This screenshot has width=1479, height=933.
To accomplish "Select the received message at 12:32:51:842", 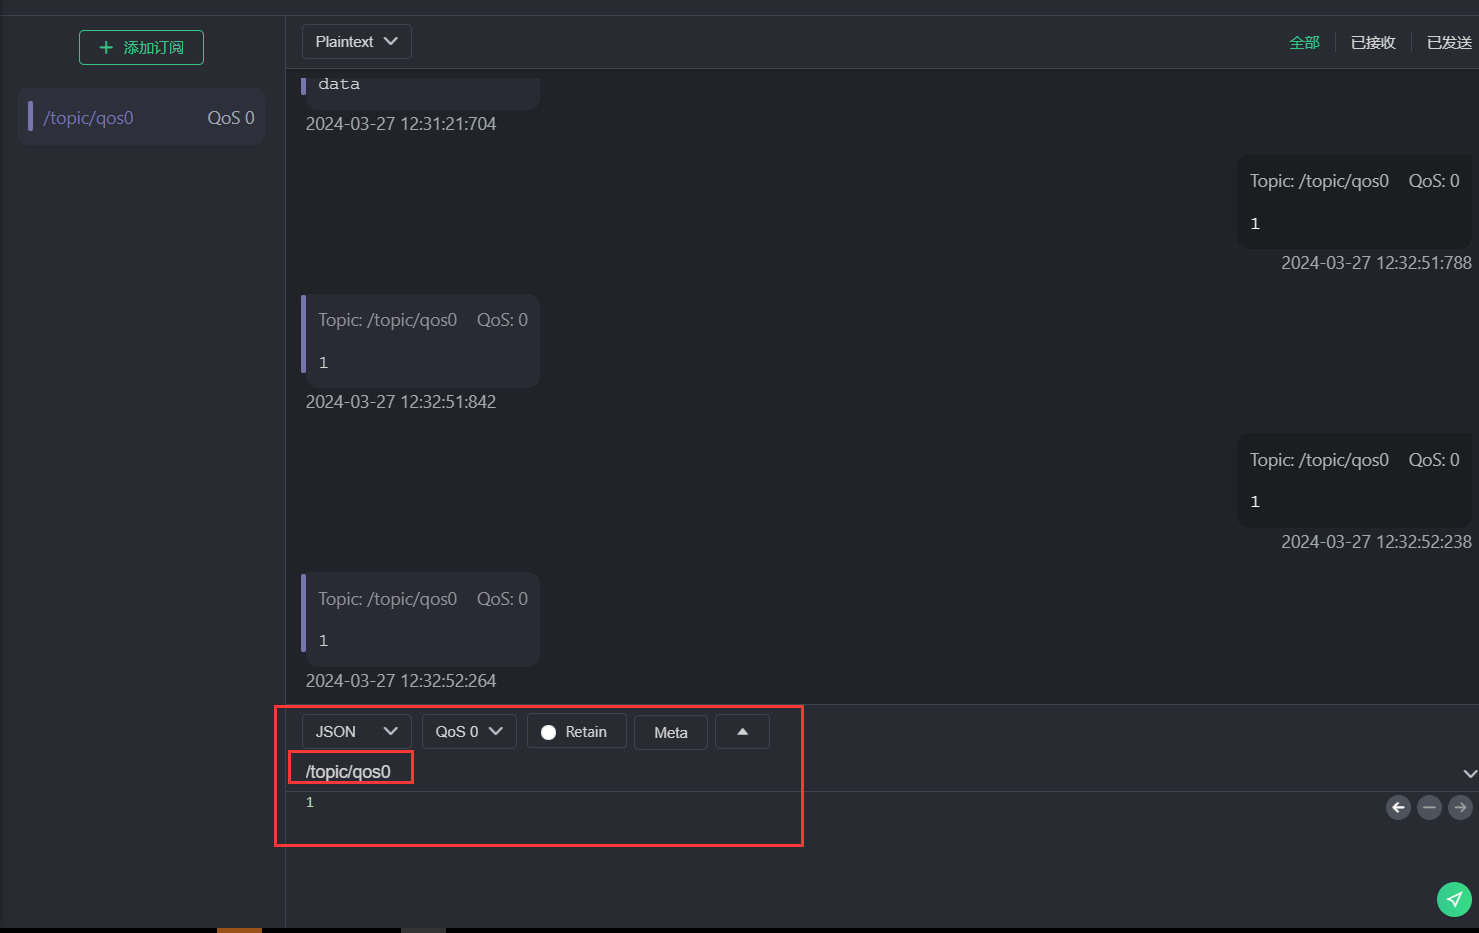I will tap(421, 341).
